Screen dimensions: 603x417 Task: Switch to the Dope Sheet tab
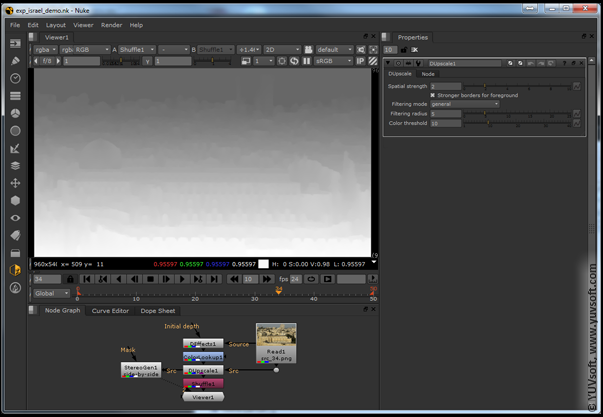[x=158, y=311]
